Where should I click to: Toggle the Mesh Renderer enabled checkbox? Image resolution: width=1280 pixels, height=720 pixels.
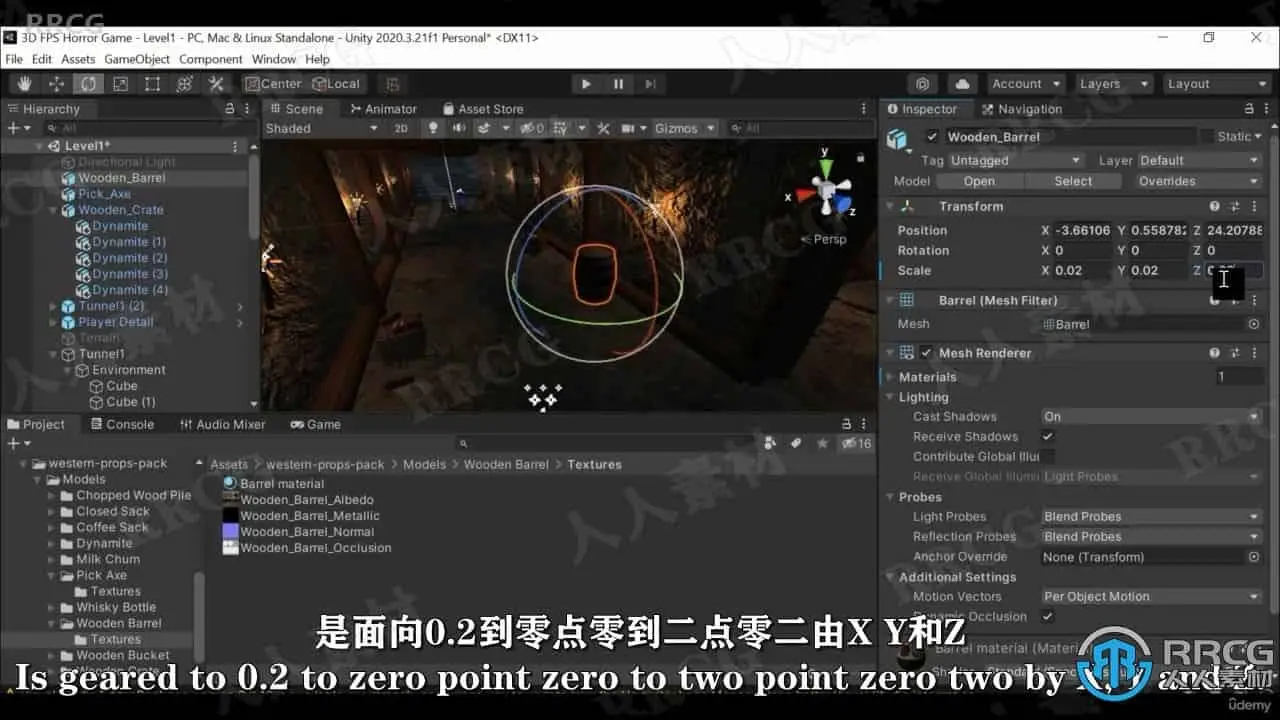pos(927,353)
